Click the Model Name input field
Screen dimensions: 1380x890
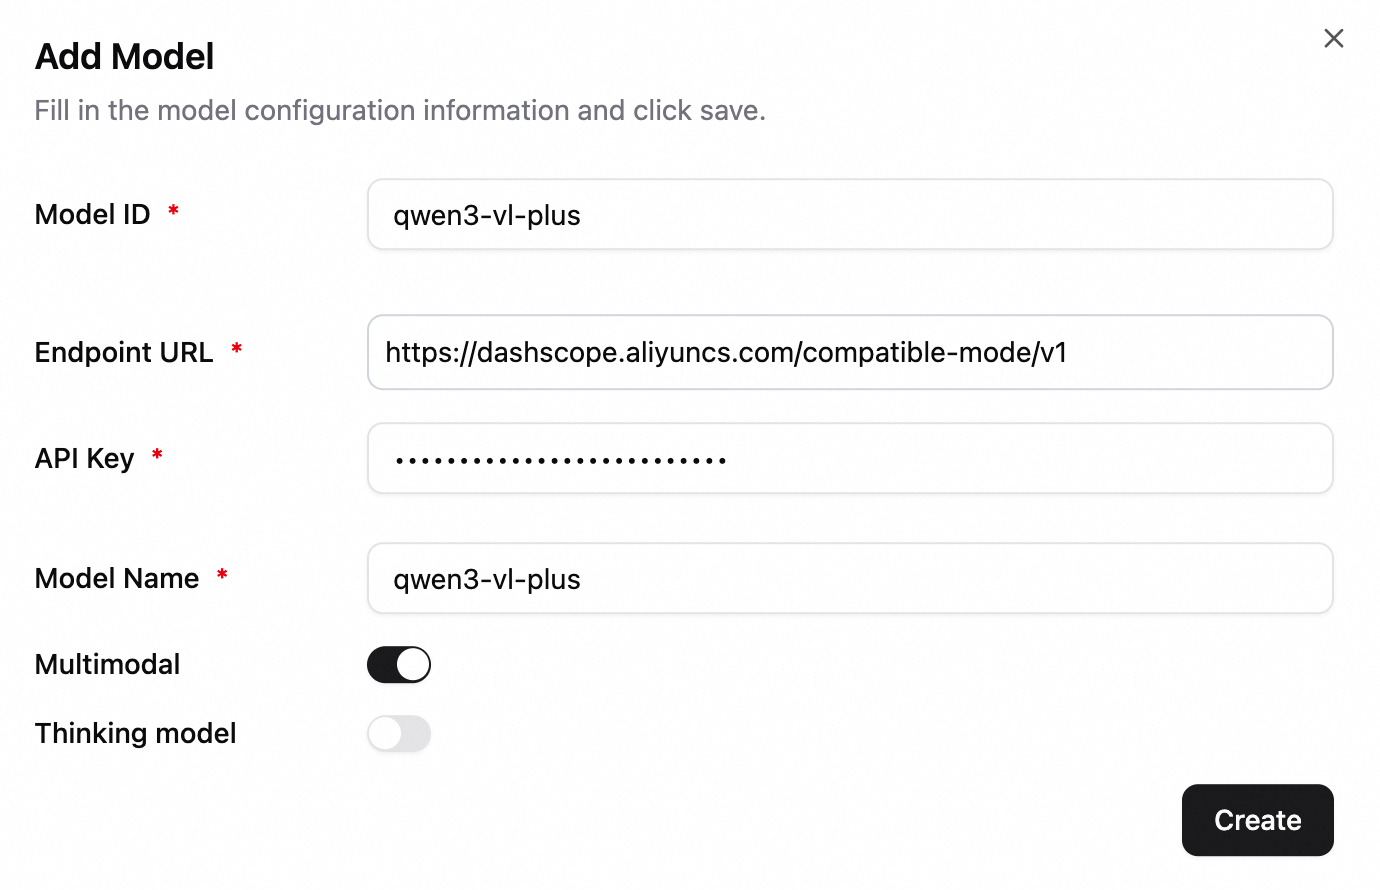(x=850, y=579)
